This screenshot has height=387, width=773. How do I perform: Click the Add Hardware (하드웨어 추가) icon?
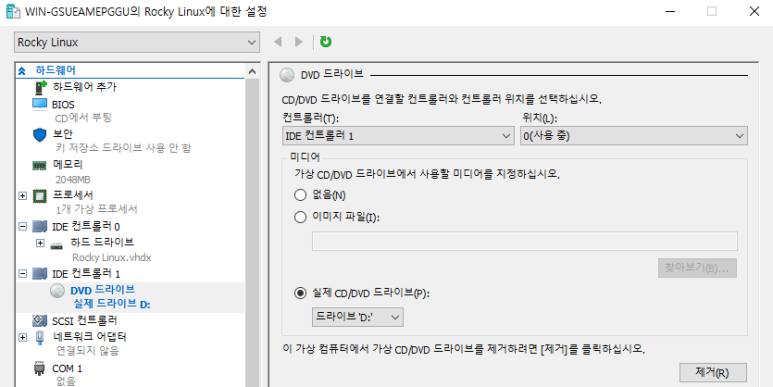click(x=41, y=87)
